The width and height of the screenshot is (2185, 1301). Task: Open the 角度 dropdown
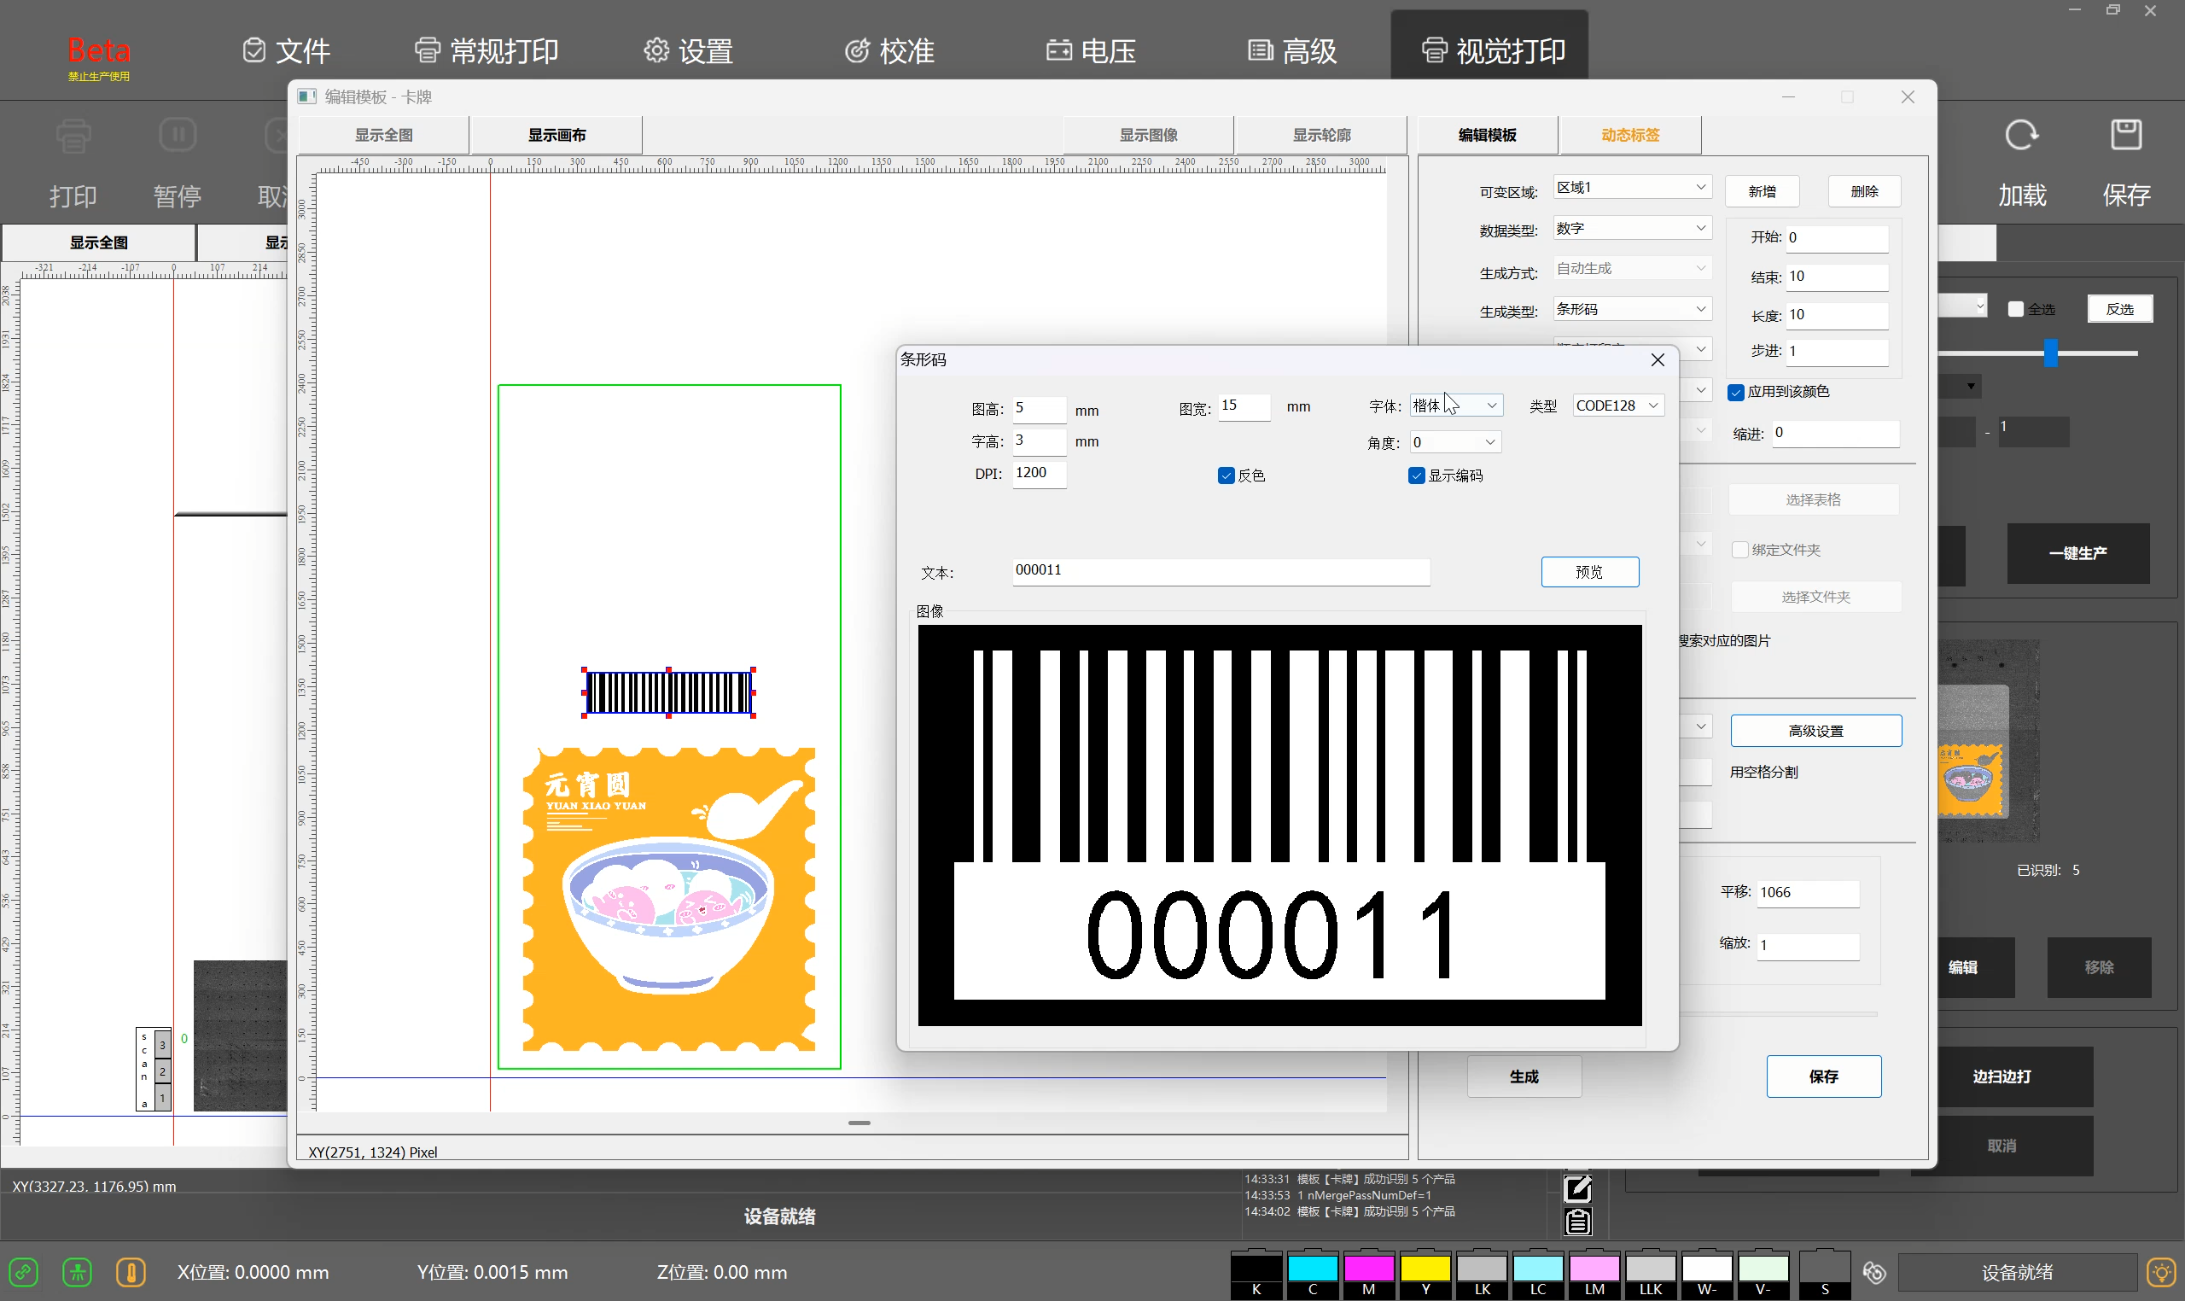click(1455, 442)
